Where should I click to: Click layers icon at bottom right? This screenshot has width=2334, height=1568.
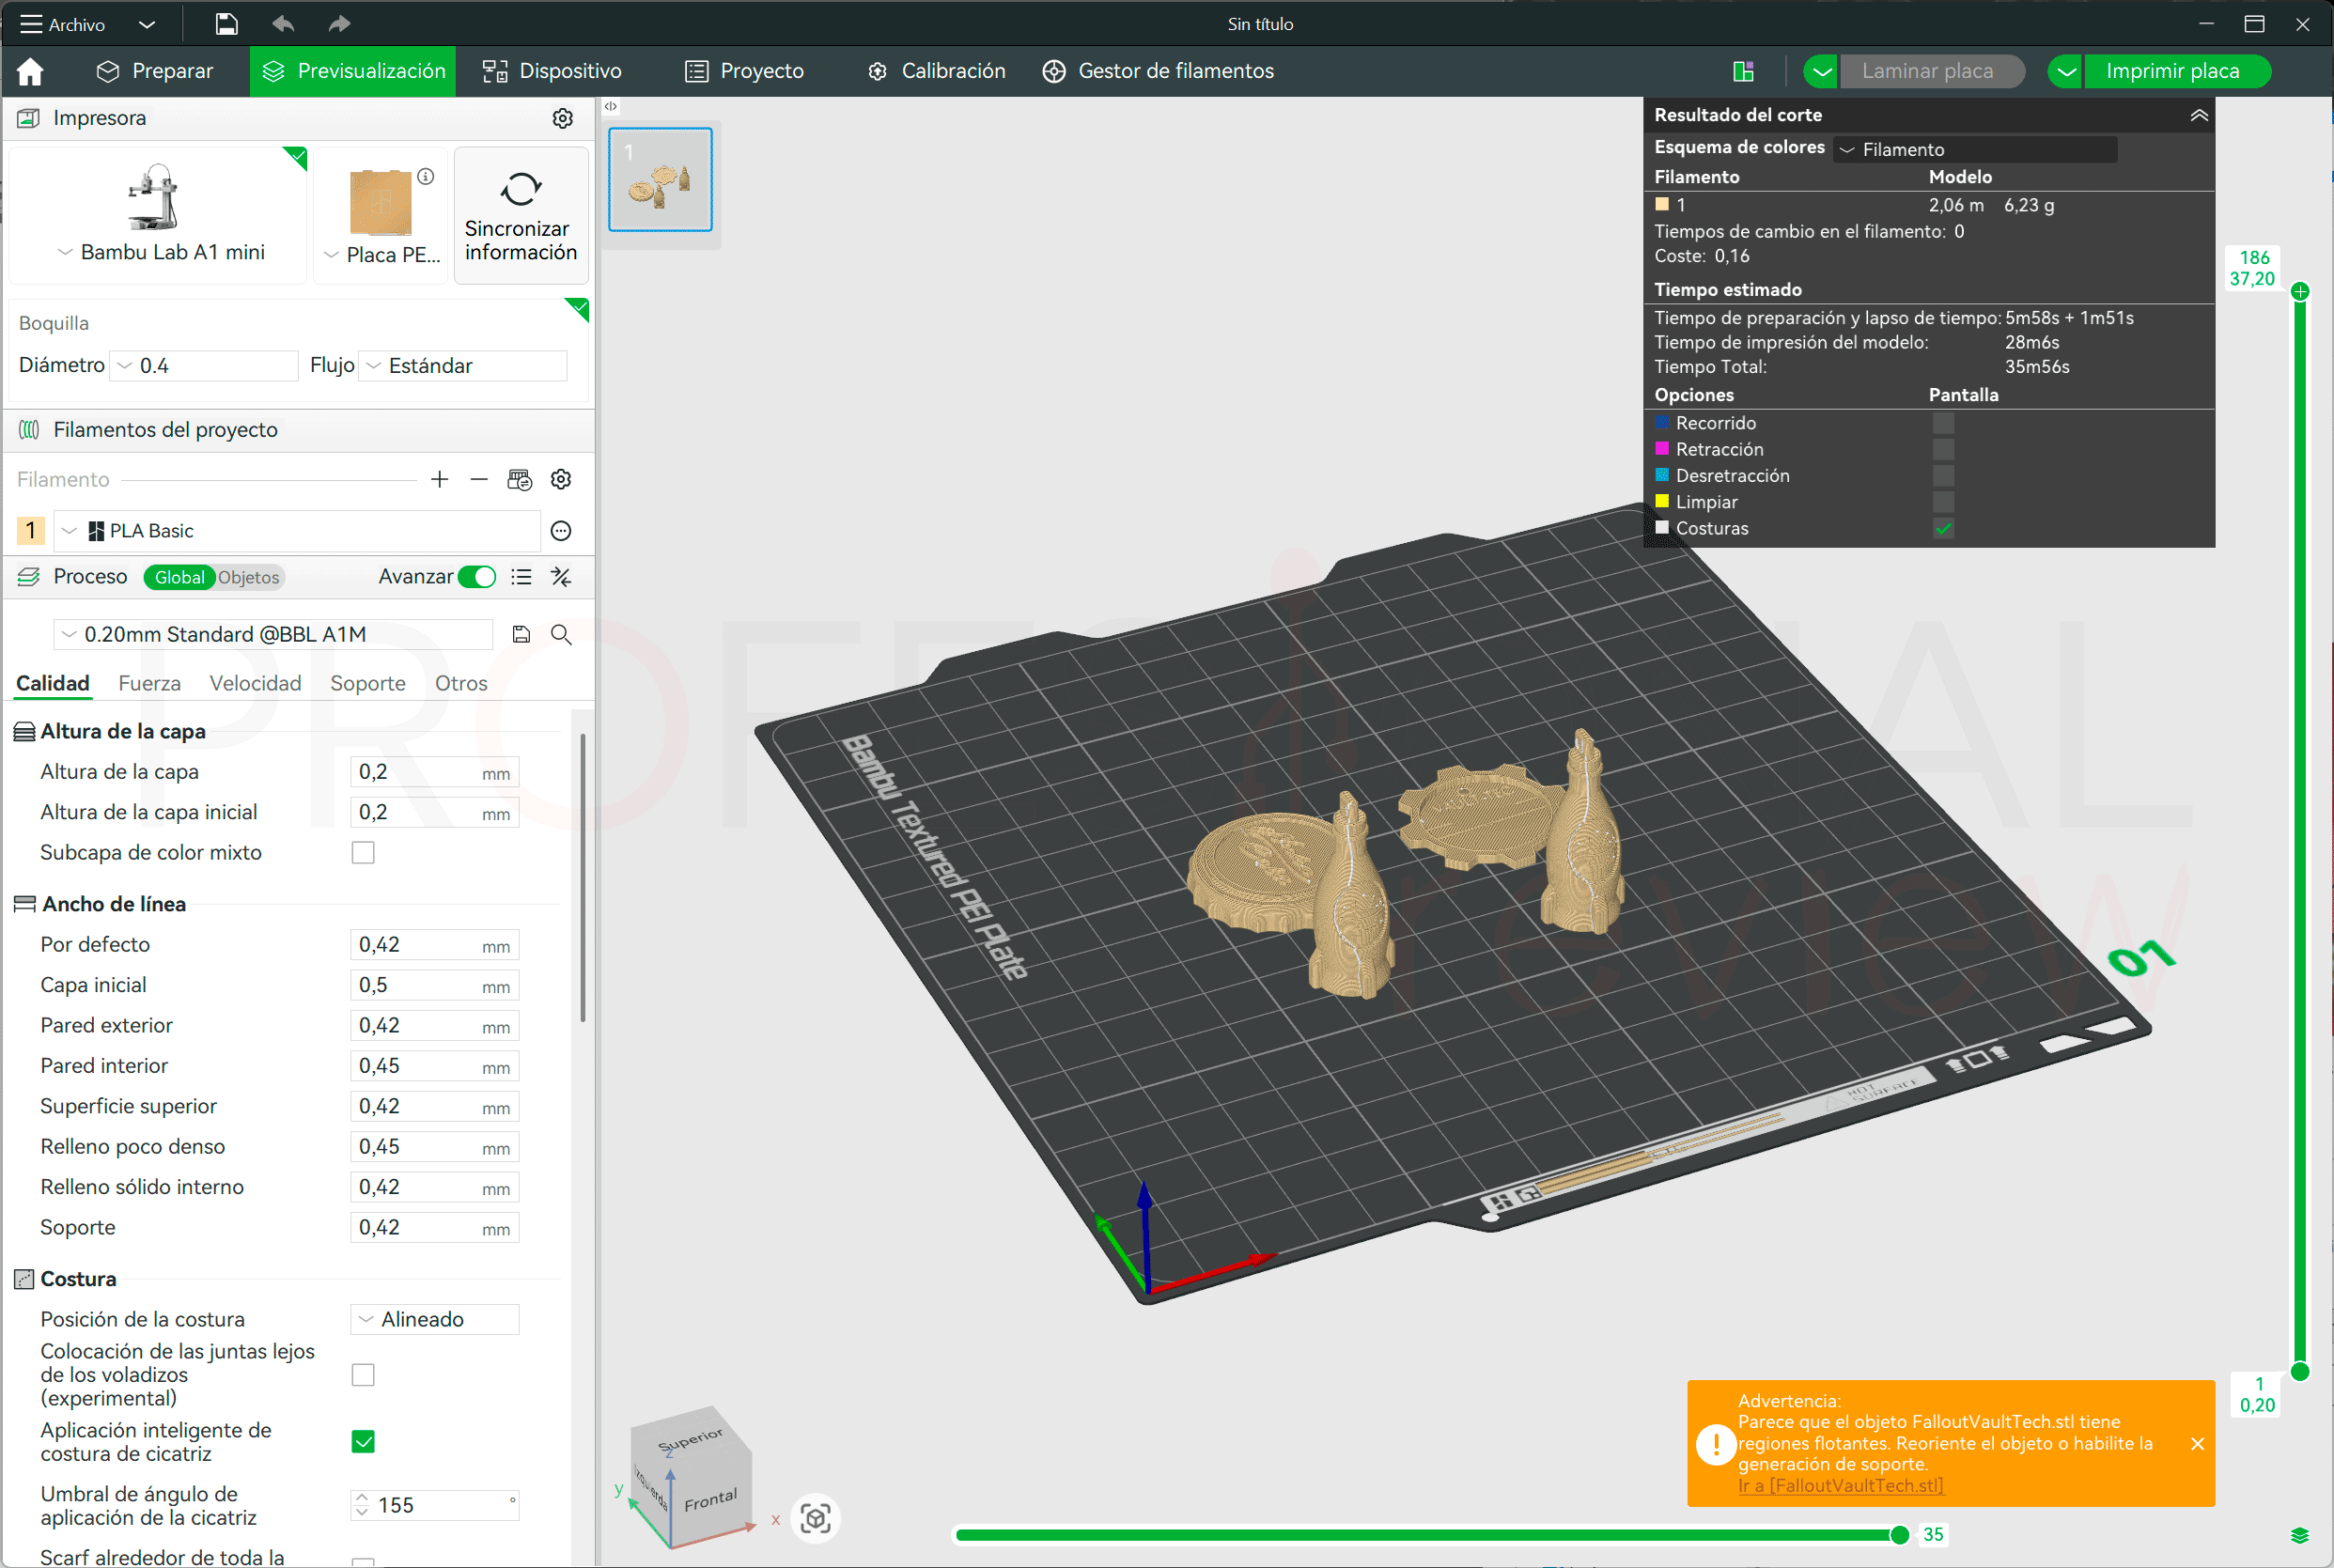(2300, 1535)
